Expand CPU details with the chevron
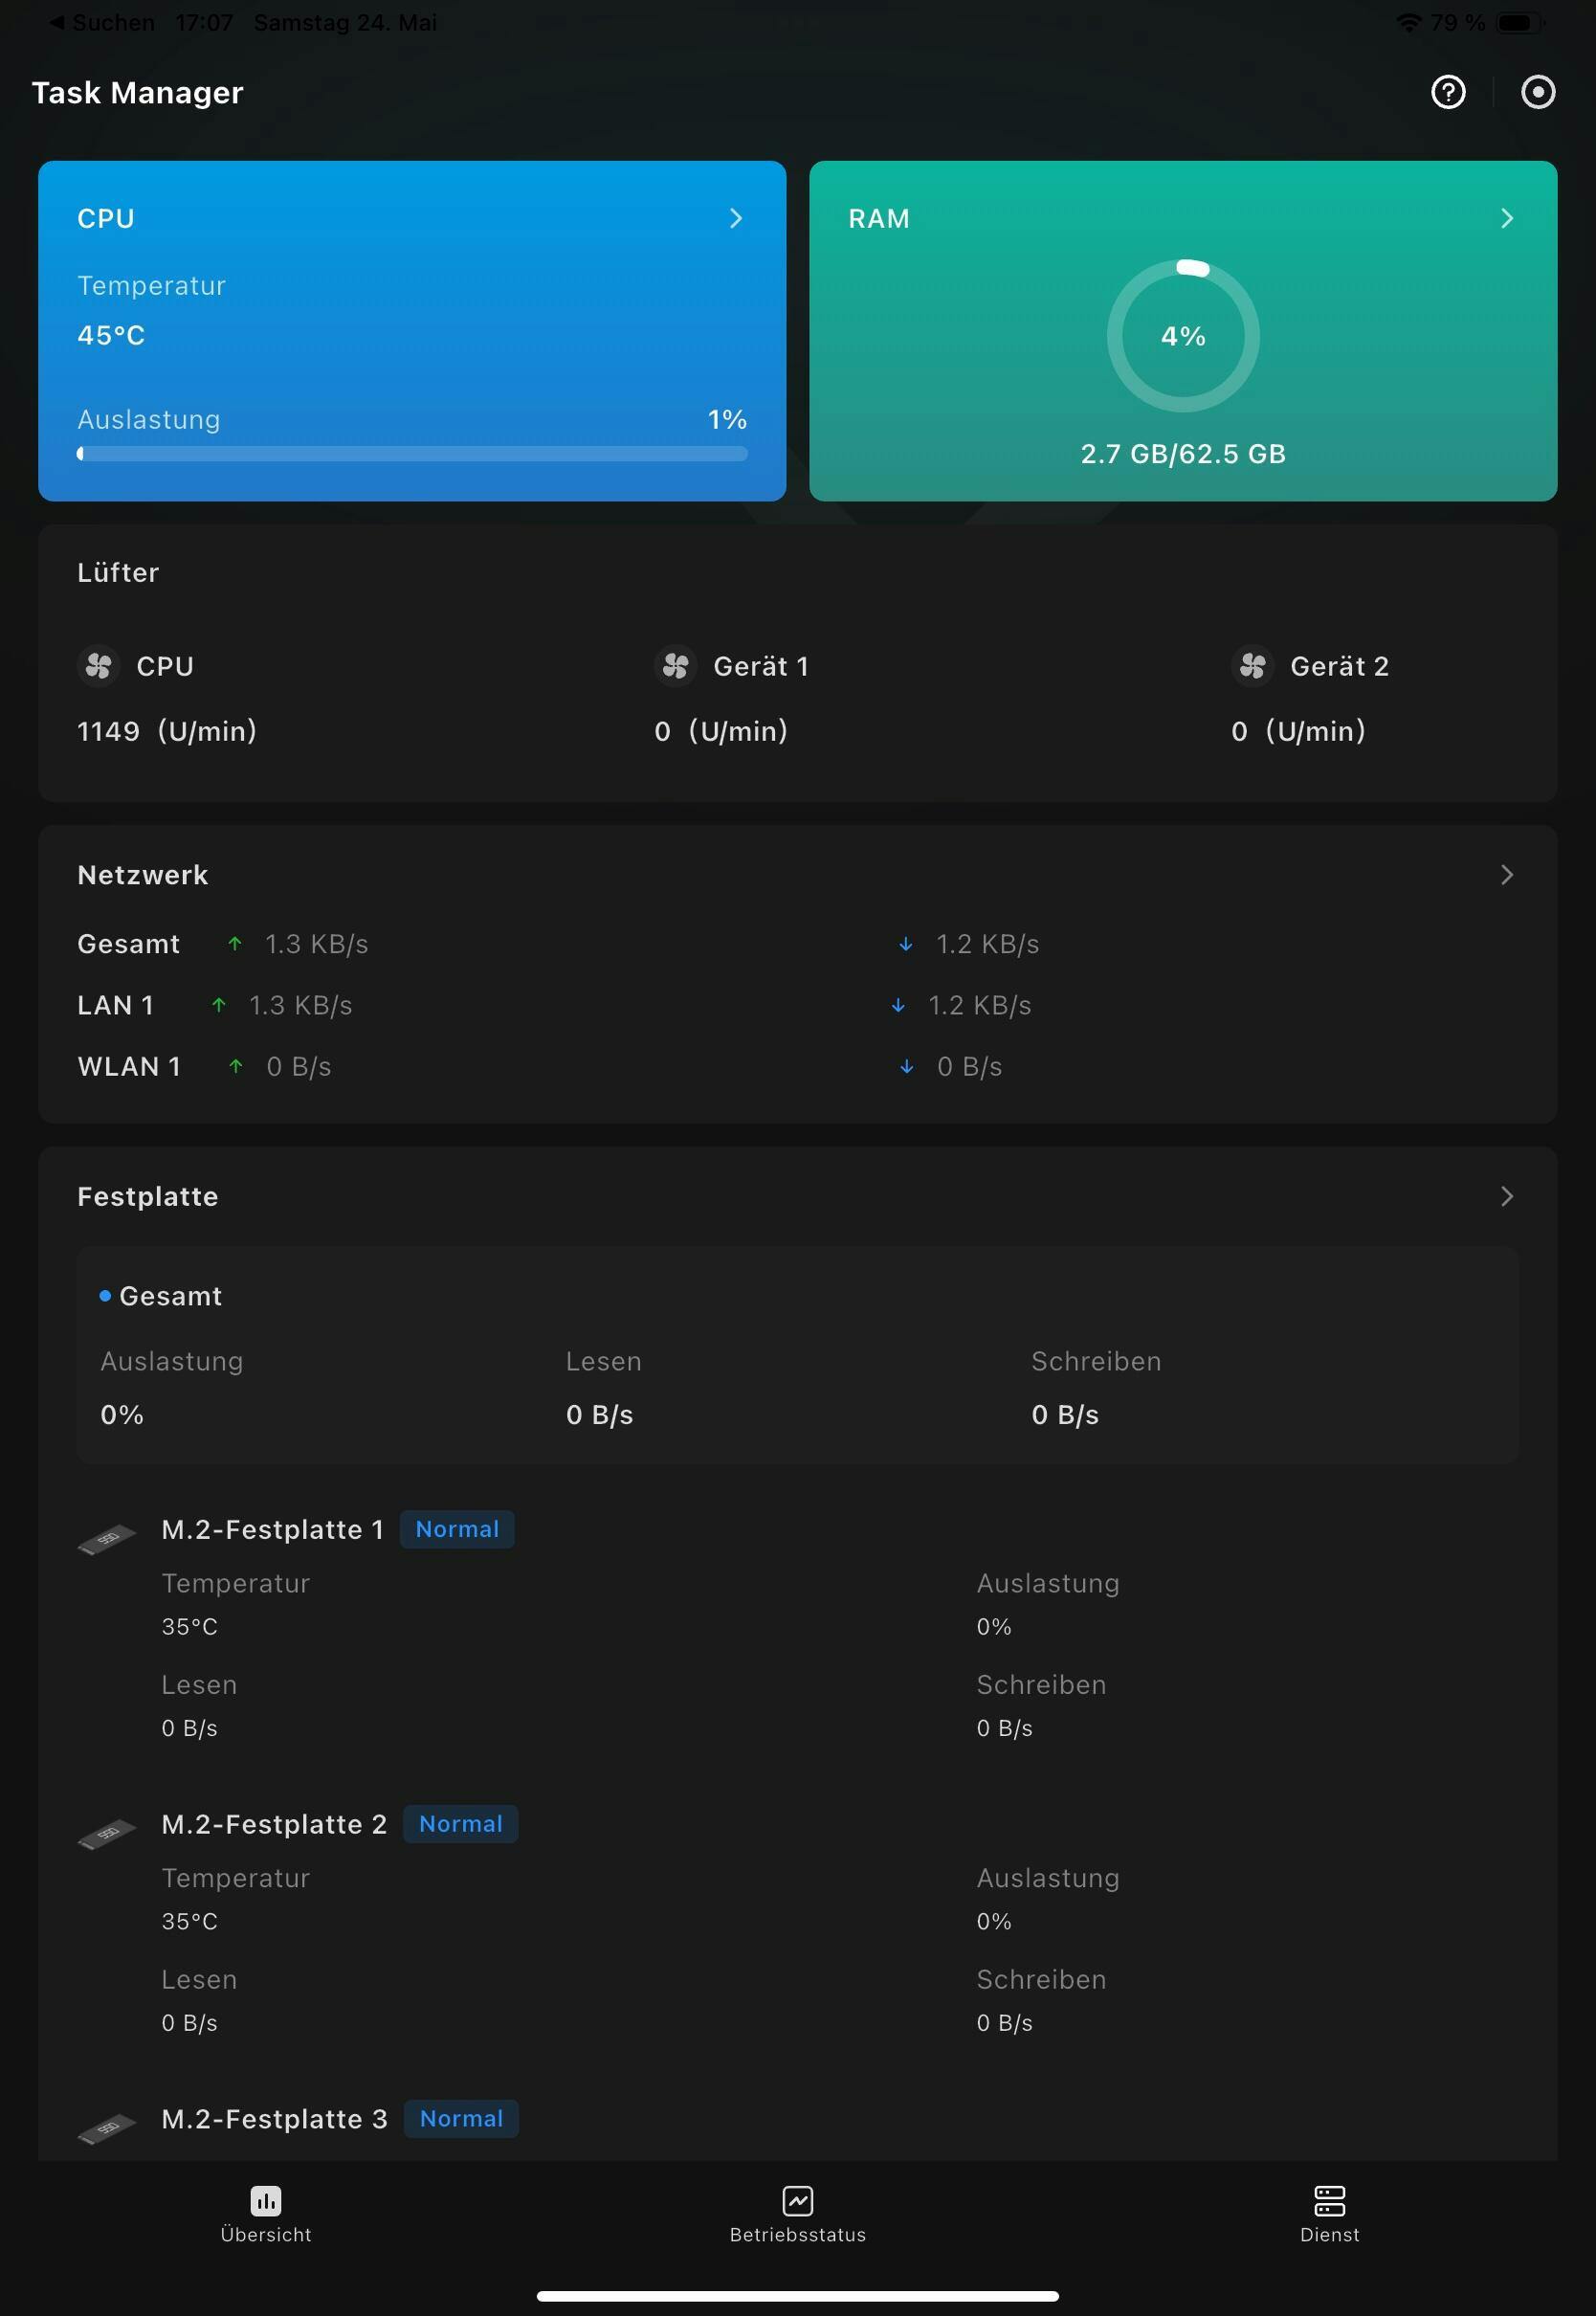The width and height of the screenshot is (1596, 2316). coord(736,218)
